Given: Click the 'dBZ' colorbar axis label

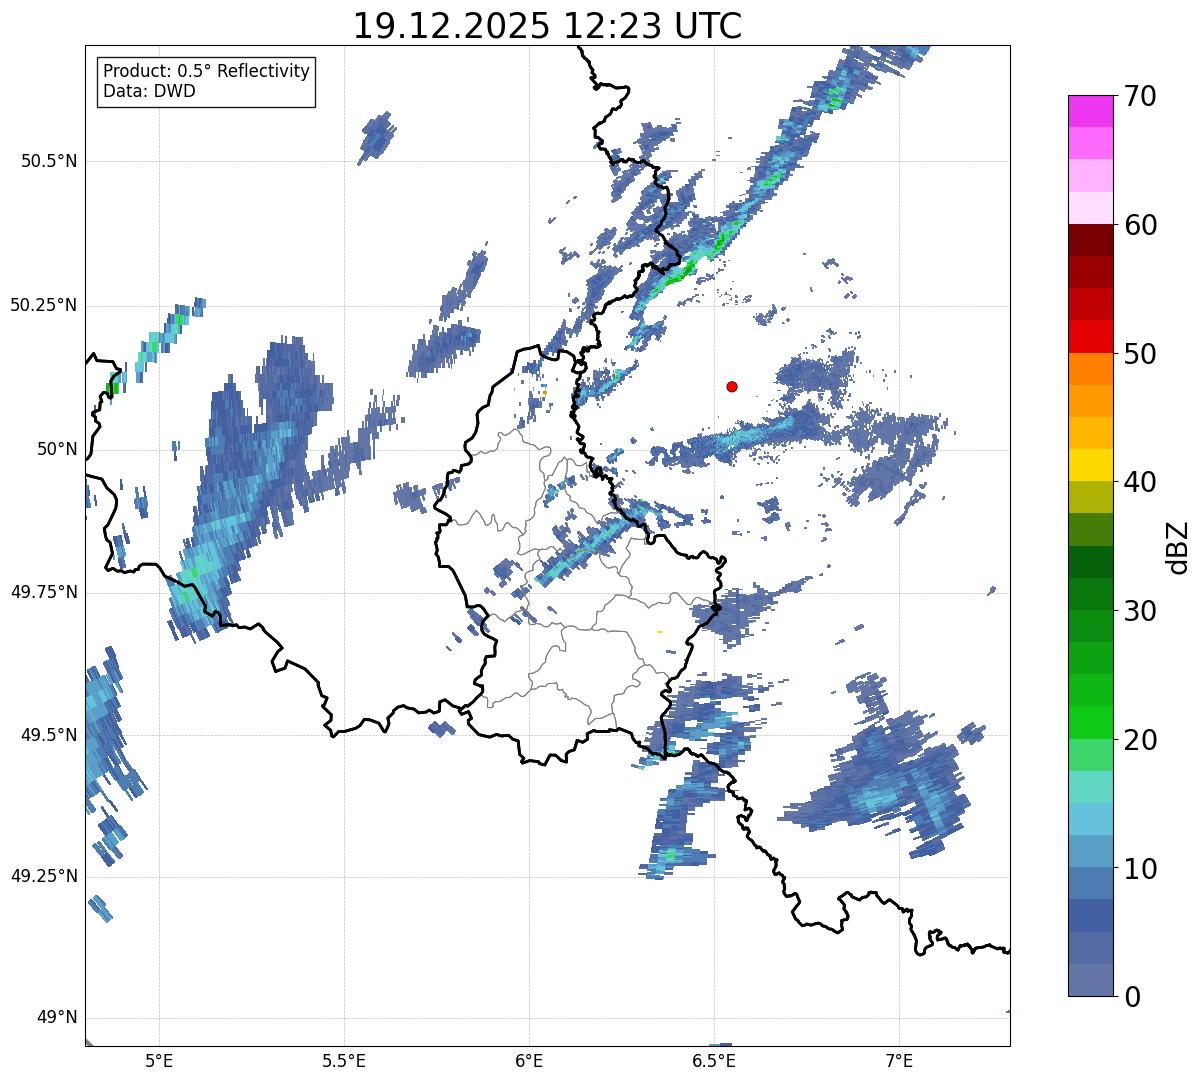Looking at the screenshot, I should coord(1178,547).
